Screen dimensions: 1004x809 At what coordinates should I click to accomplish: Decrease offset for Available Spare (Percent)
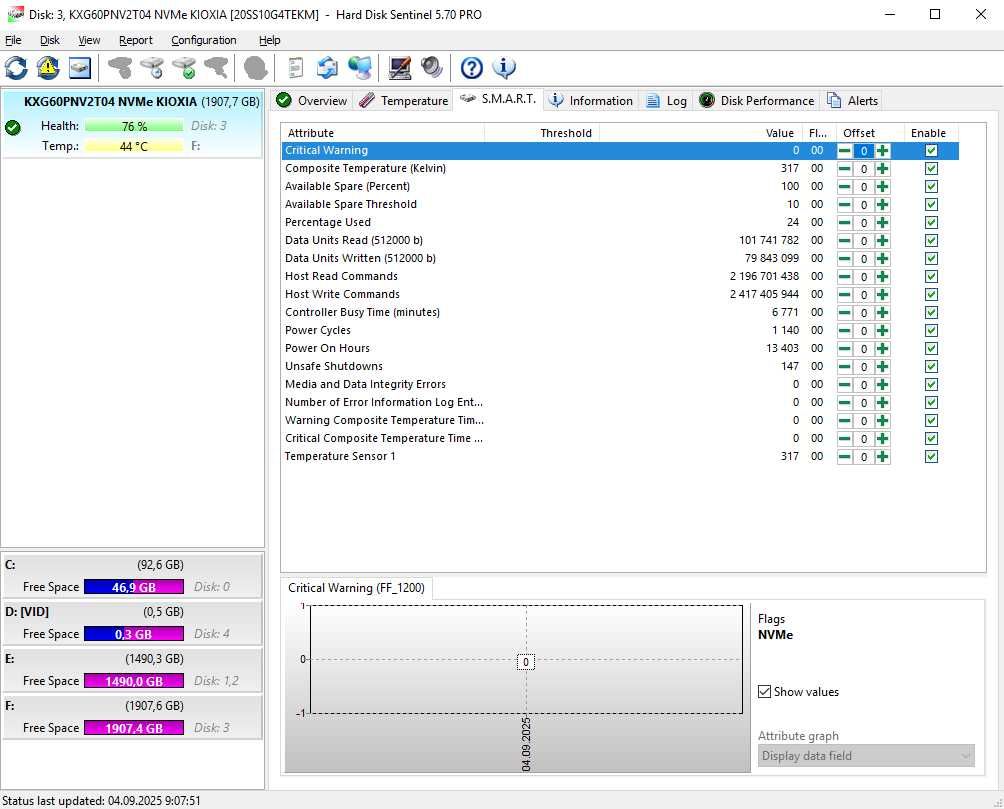[845, 186]
